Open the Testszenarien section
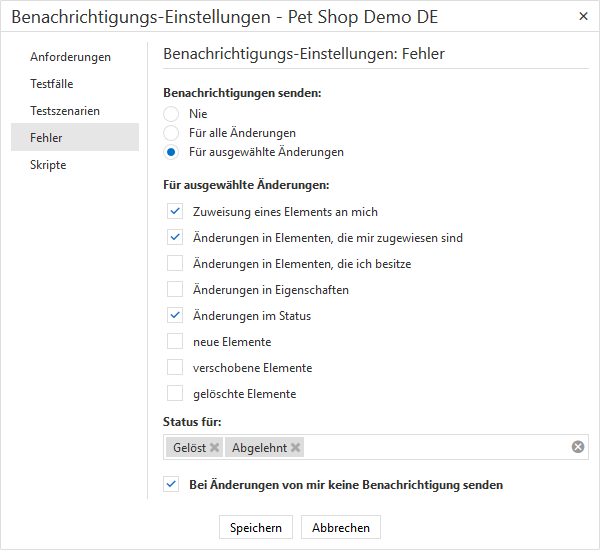 [x=65, y=111]
